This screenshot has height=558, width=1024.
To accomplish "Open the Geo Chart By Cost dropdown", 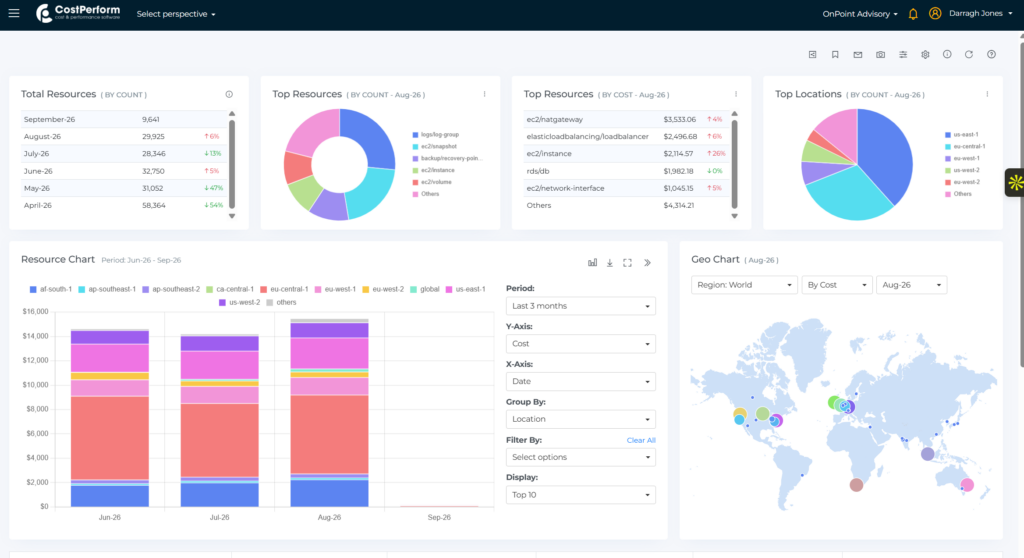I will point(837,285).
